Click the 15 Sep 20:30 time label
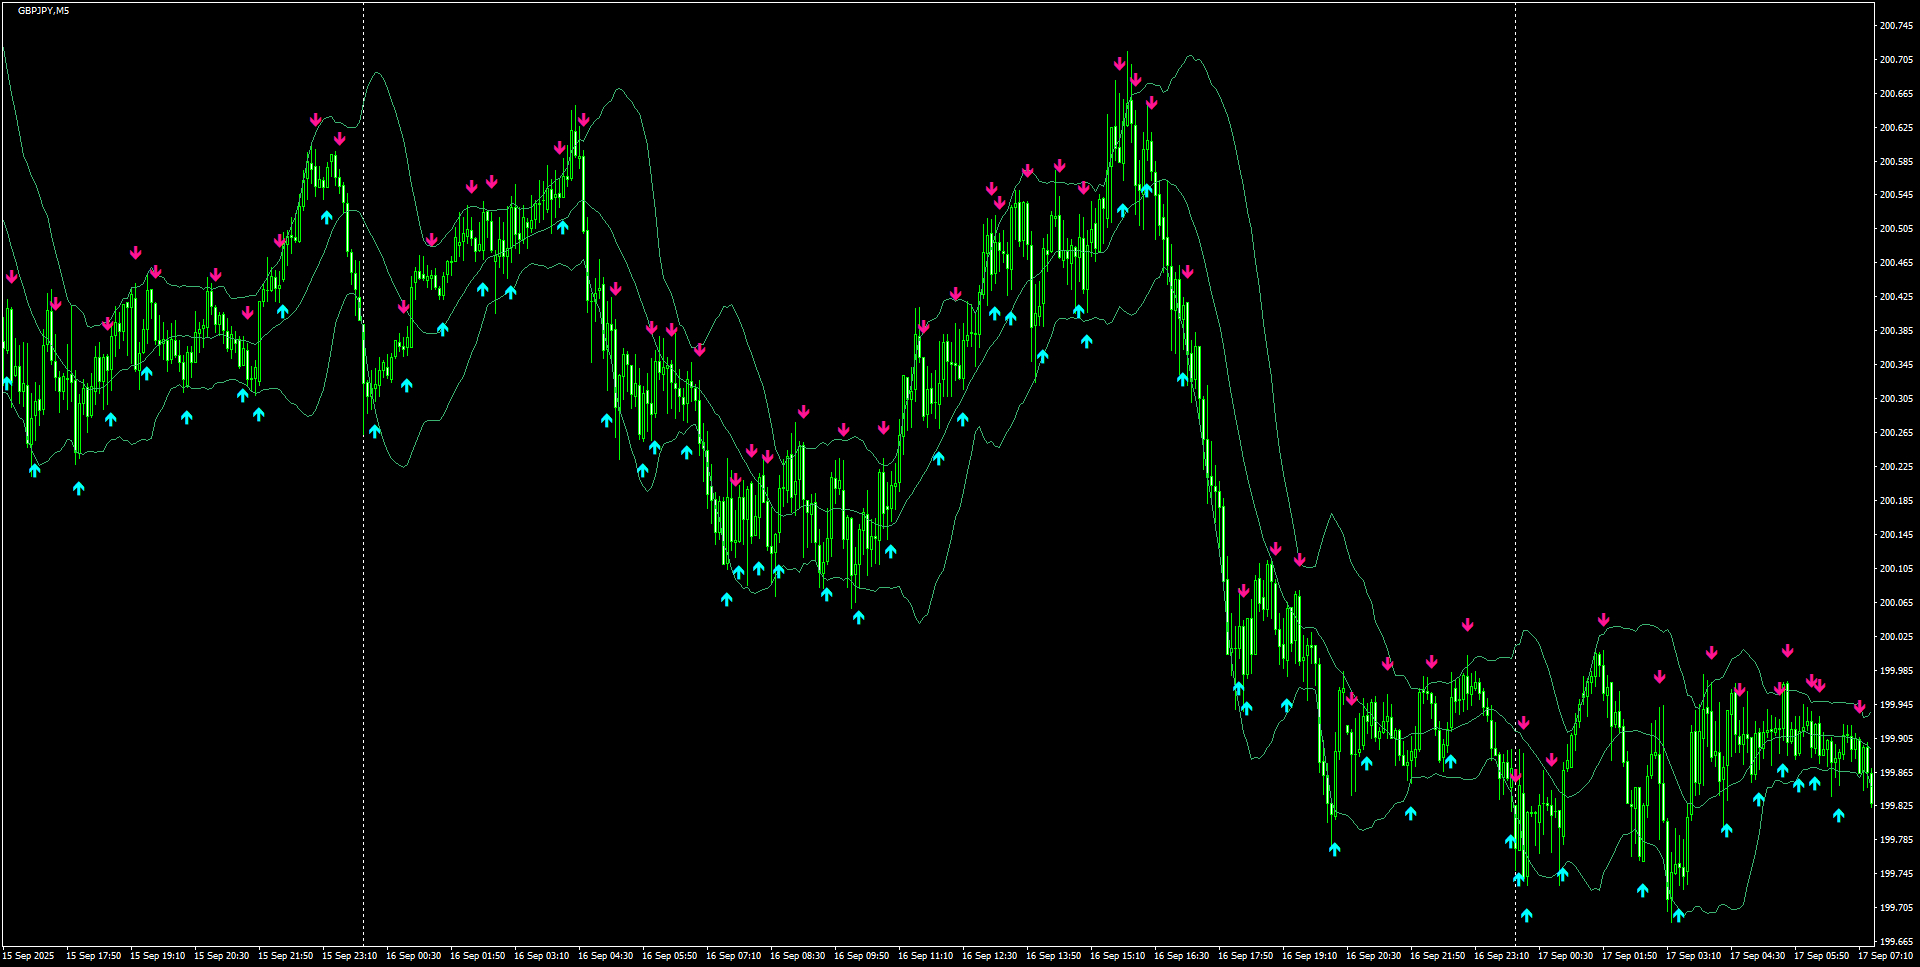The height and width of the screenshot is (967, 1920). point(221,956)
